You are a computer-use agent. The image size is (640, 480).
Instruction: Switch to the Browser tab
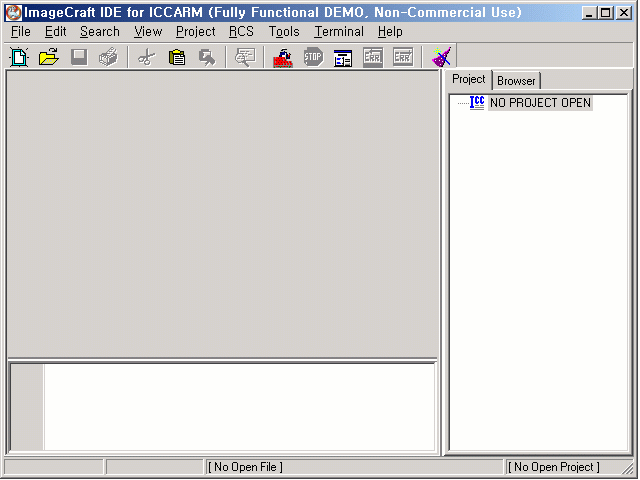[516, 81]
